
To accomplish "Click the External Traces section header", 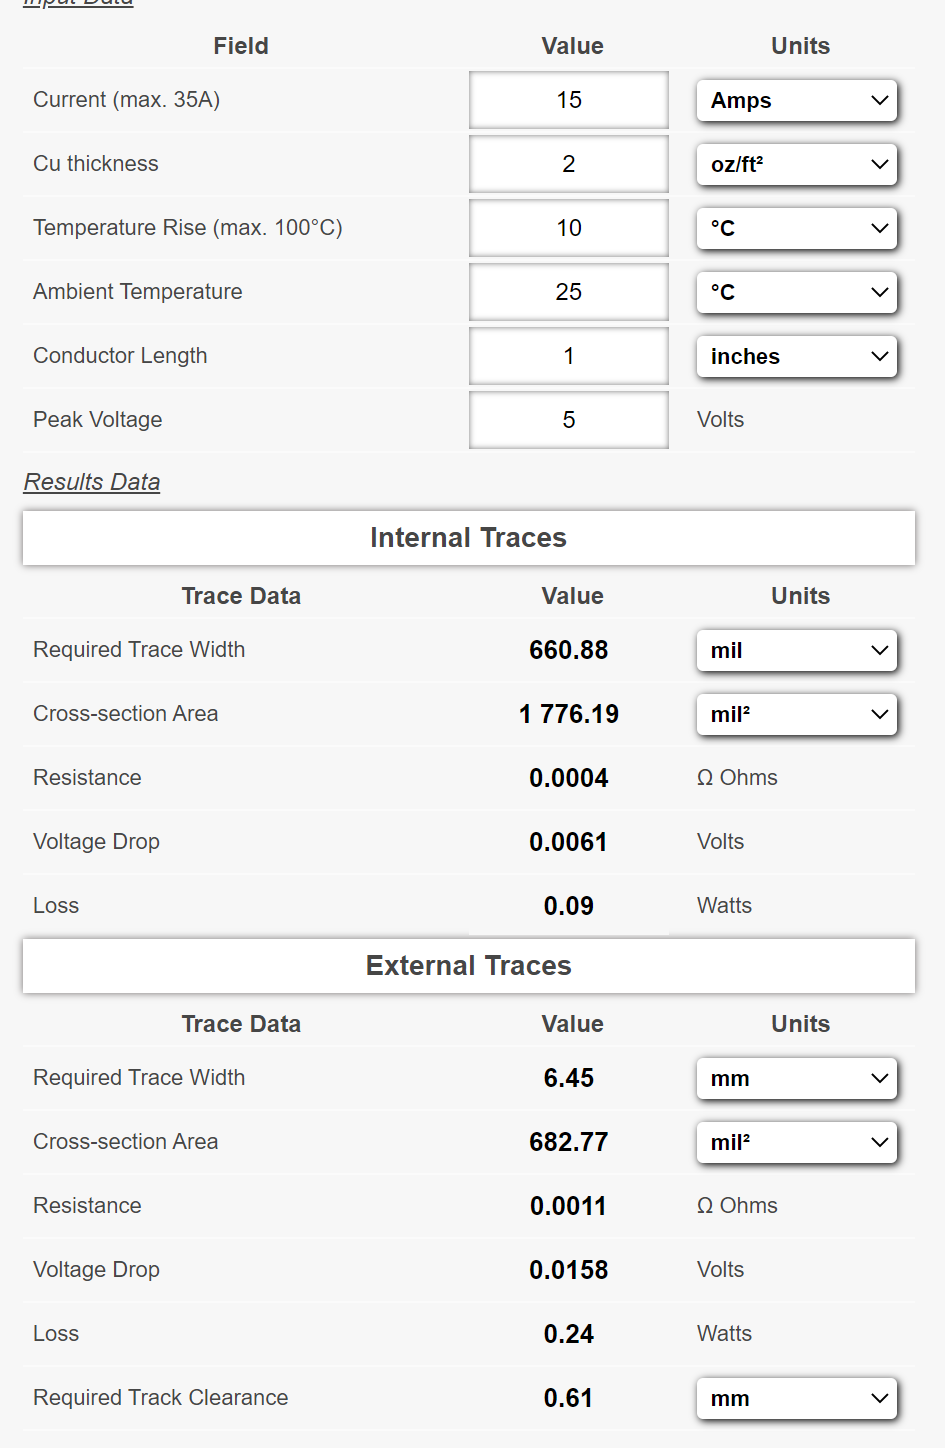I will click(468, 966).
